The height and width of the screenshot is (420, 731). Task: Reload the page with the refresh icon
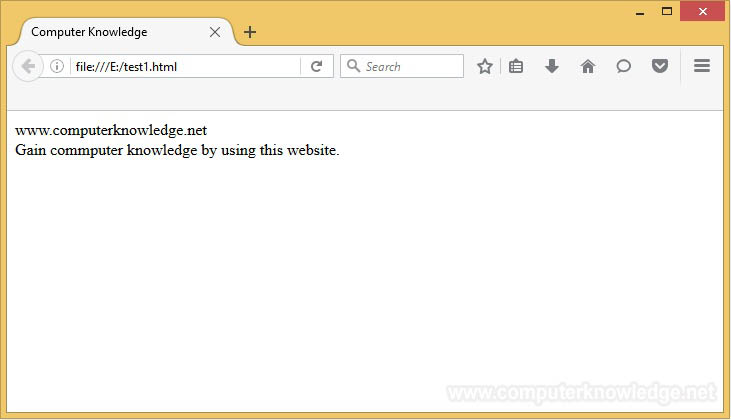(x=317, y=66)
